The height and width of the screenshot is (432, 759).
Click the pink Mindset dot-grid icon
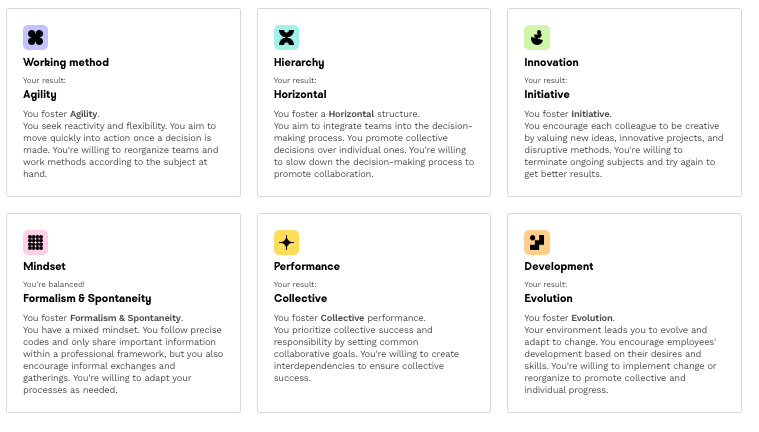[x=36, y=242]
